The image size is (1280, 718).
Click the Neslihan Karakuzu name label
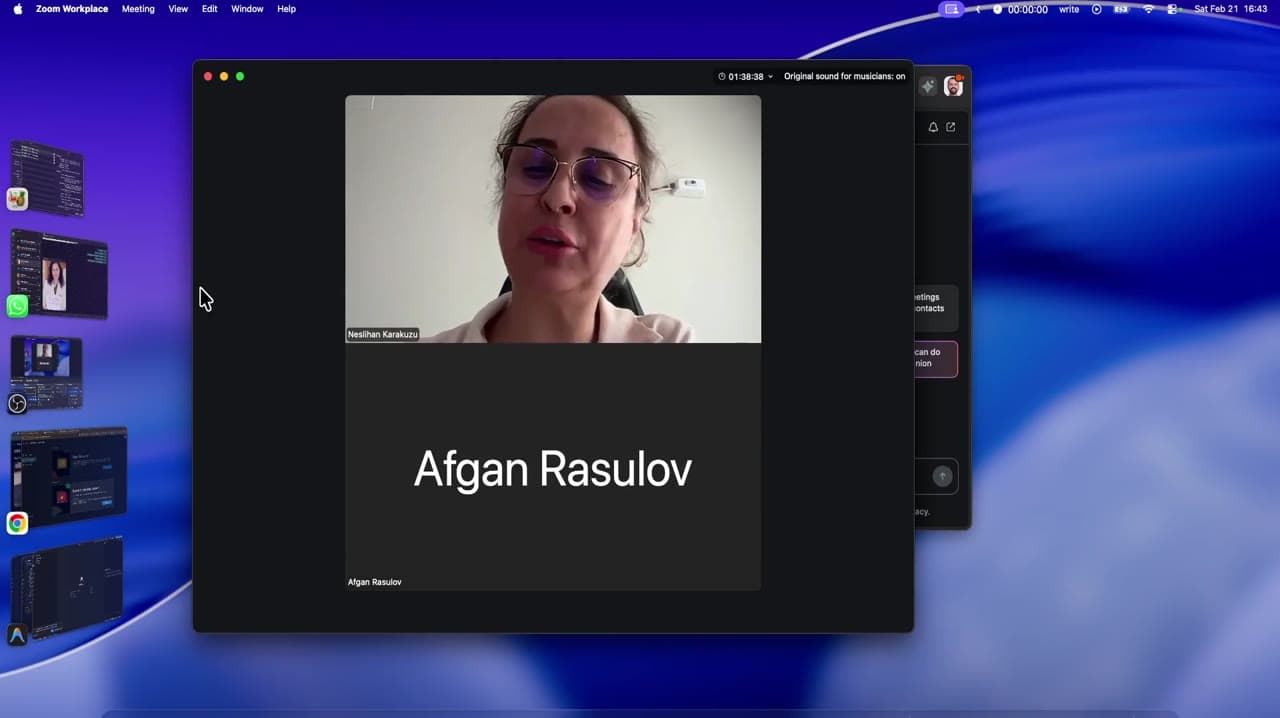coord(383,334)
